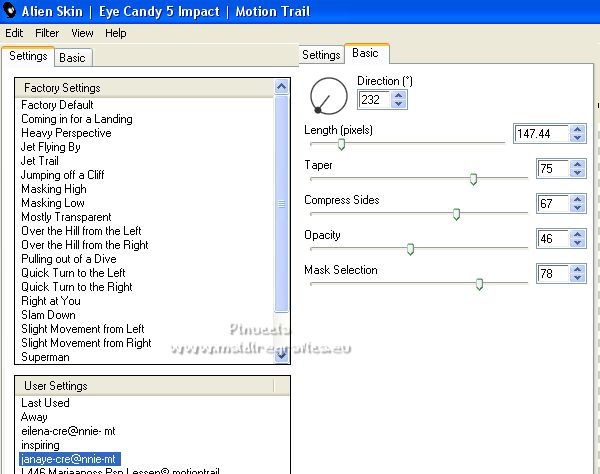Image resolution: width=600 pixels, height=474 pixels.
Task: Click the Compress Sides value field
Action: pyautogui.click(x=553, y=204)
